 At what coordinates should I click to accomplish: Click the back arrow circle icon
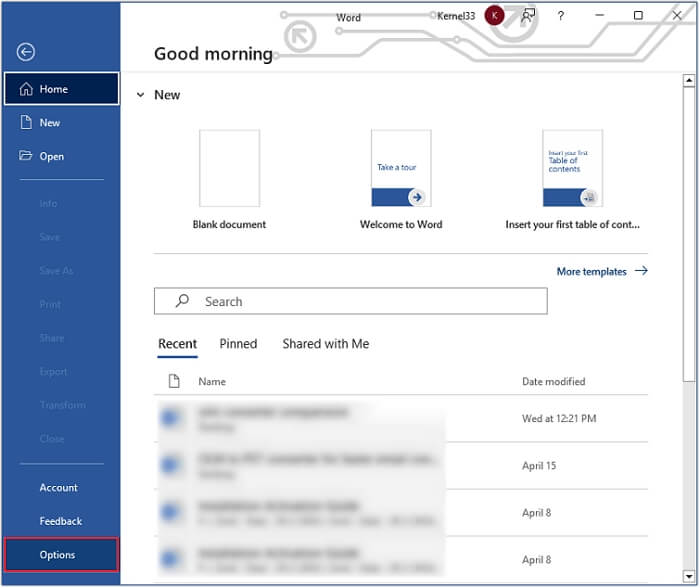(x=26, y=52)
